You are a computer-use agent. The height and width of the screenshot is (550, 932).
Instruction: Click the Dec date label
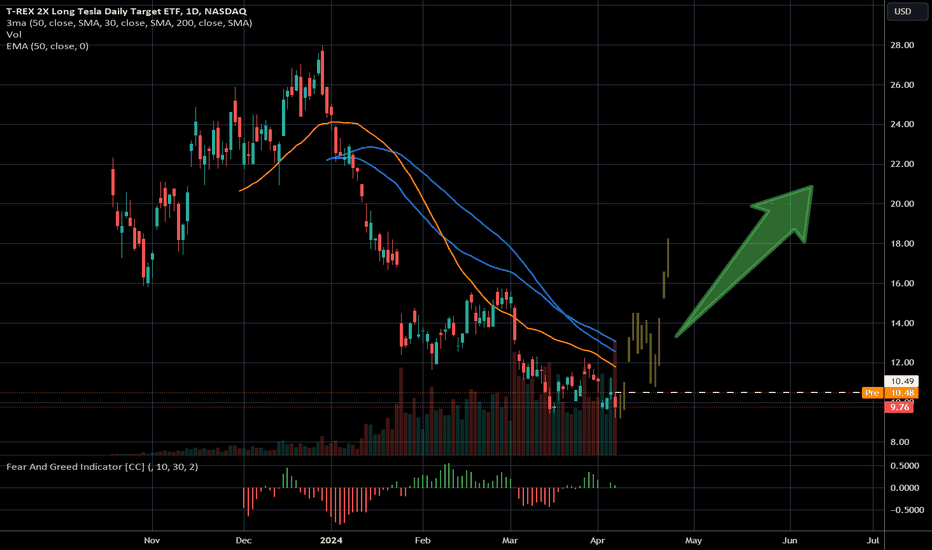243,540
